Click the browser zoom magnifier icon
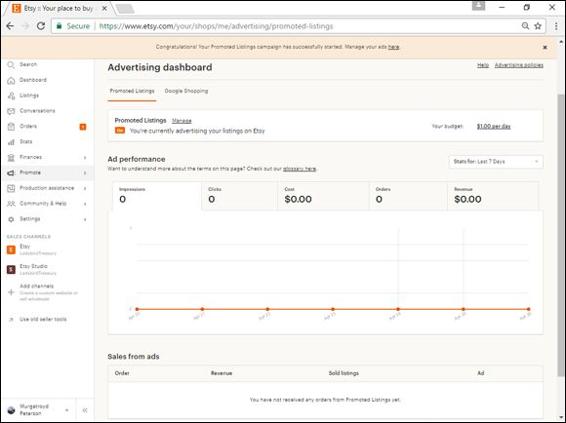566x423 pixels. coord(525,26)
